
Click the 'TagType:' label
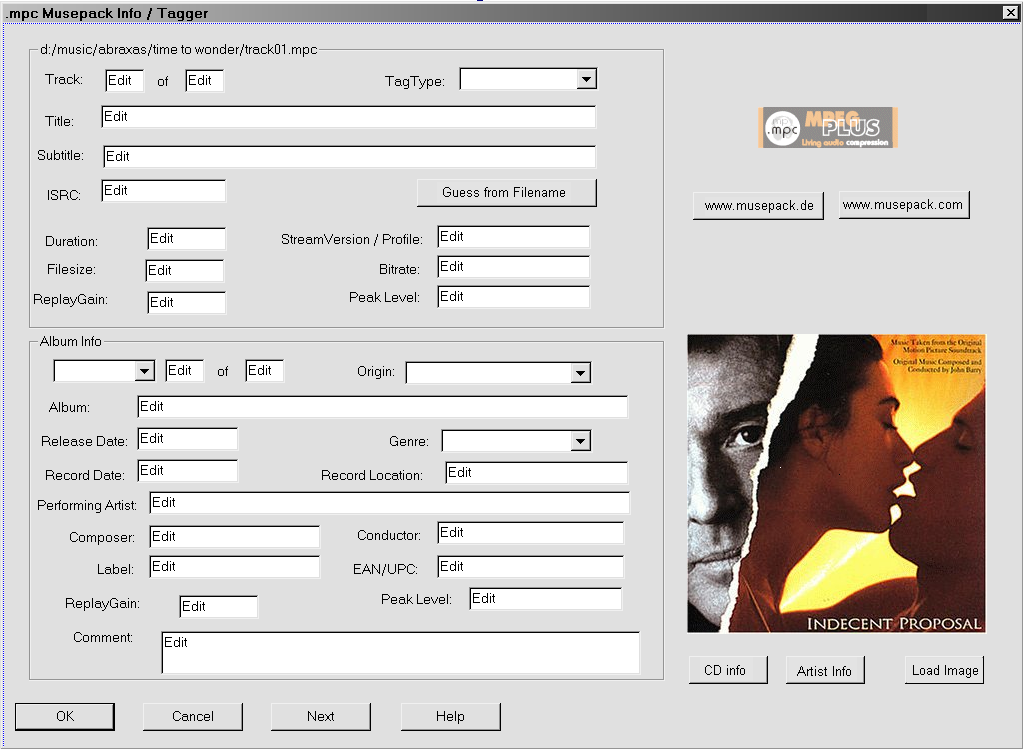(x=415, y=82)
